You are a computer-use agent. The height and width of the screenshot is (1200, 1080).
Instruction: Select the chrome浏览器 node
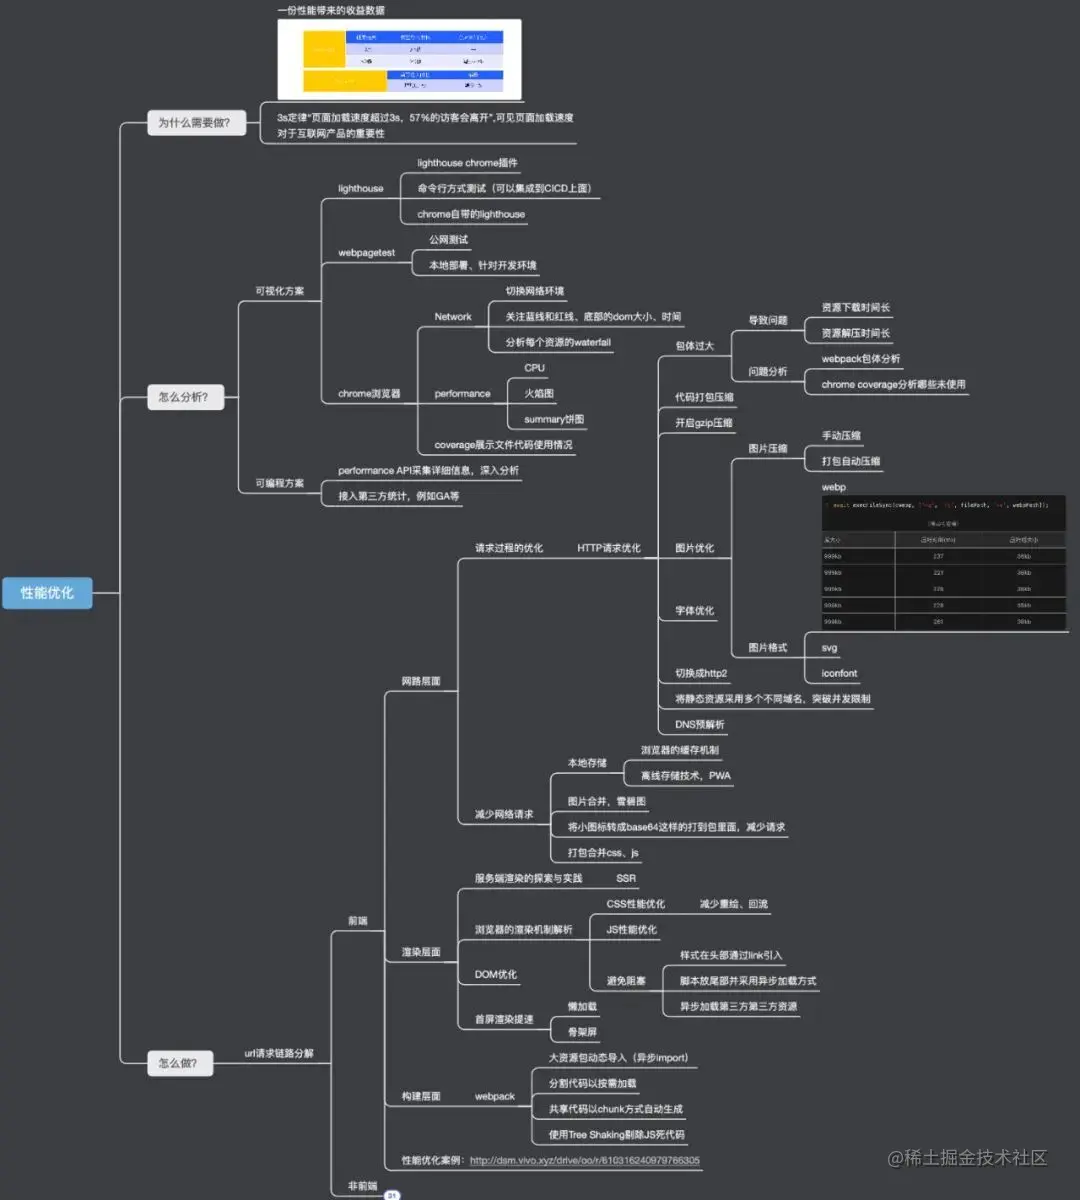click(369, 394)
